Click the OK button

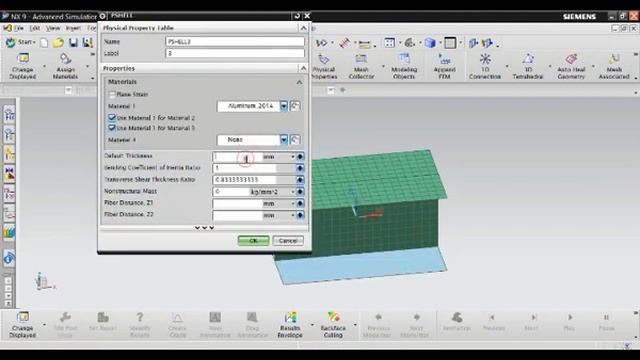pos(253,240)
